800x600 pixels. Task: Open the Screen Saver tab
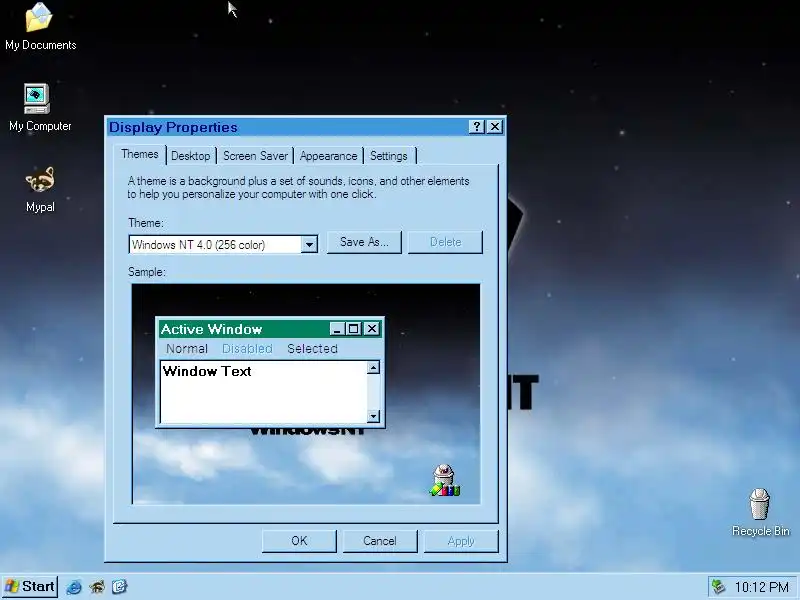(x=255, y=156)
